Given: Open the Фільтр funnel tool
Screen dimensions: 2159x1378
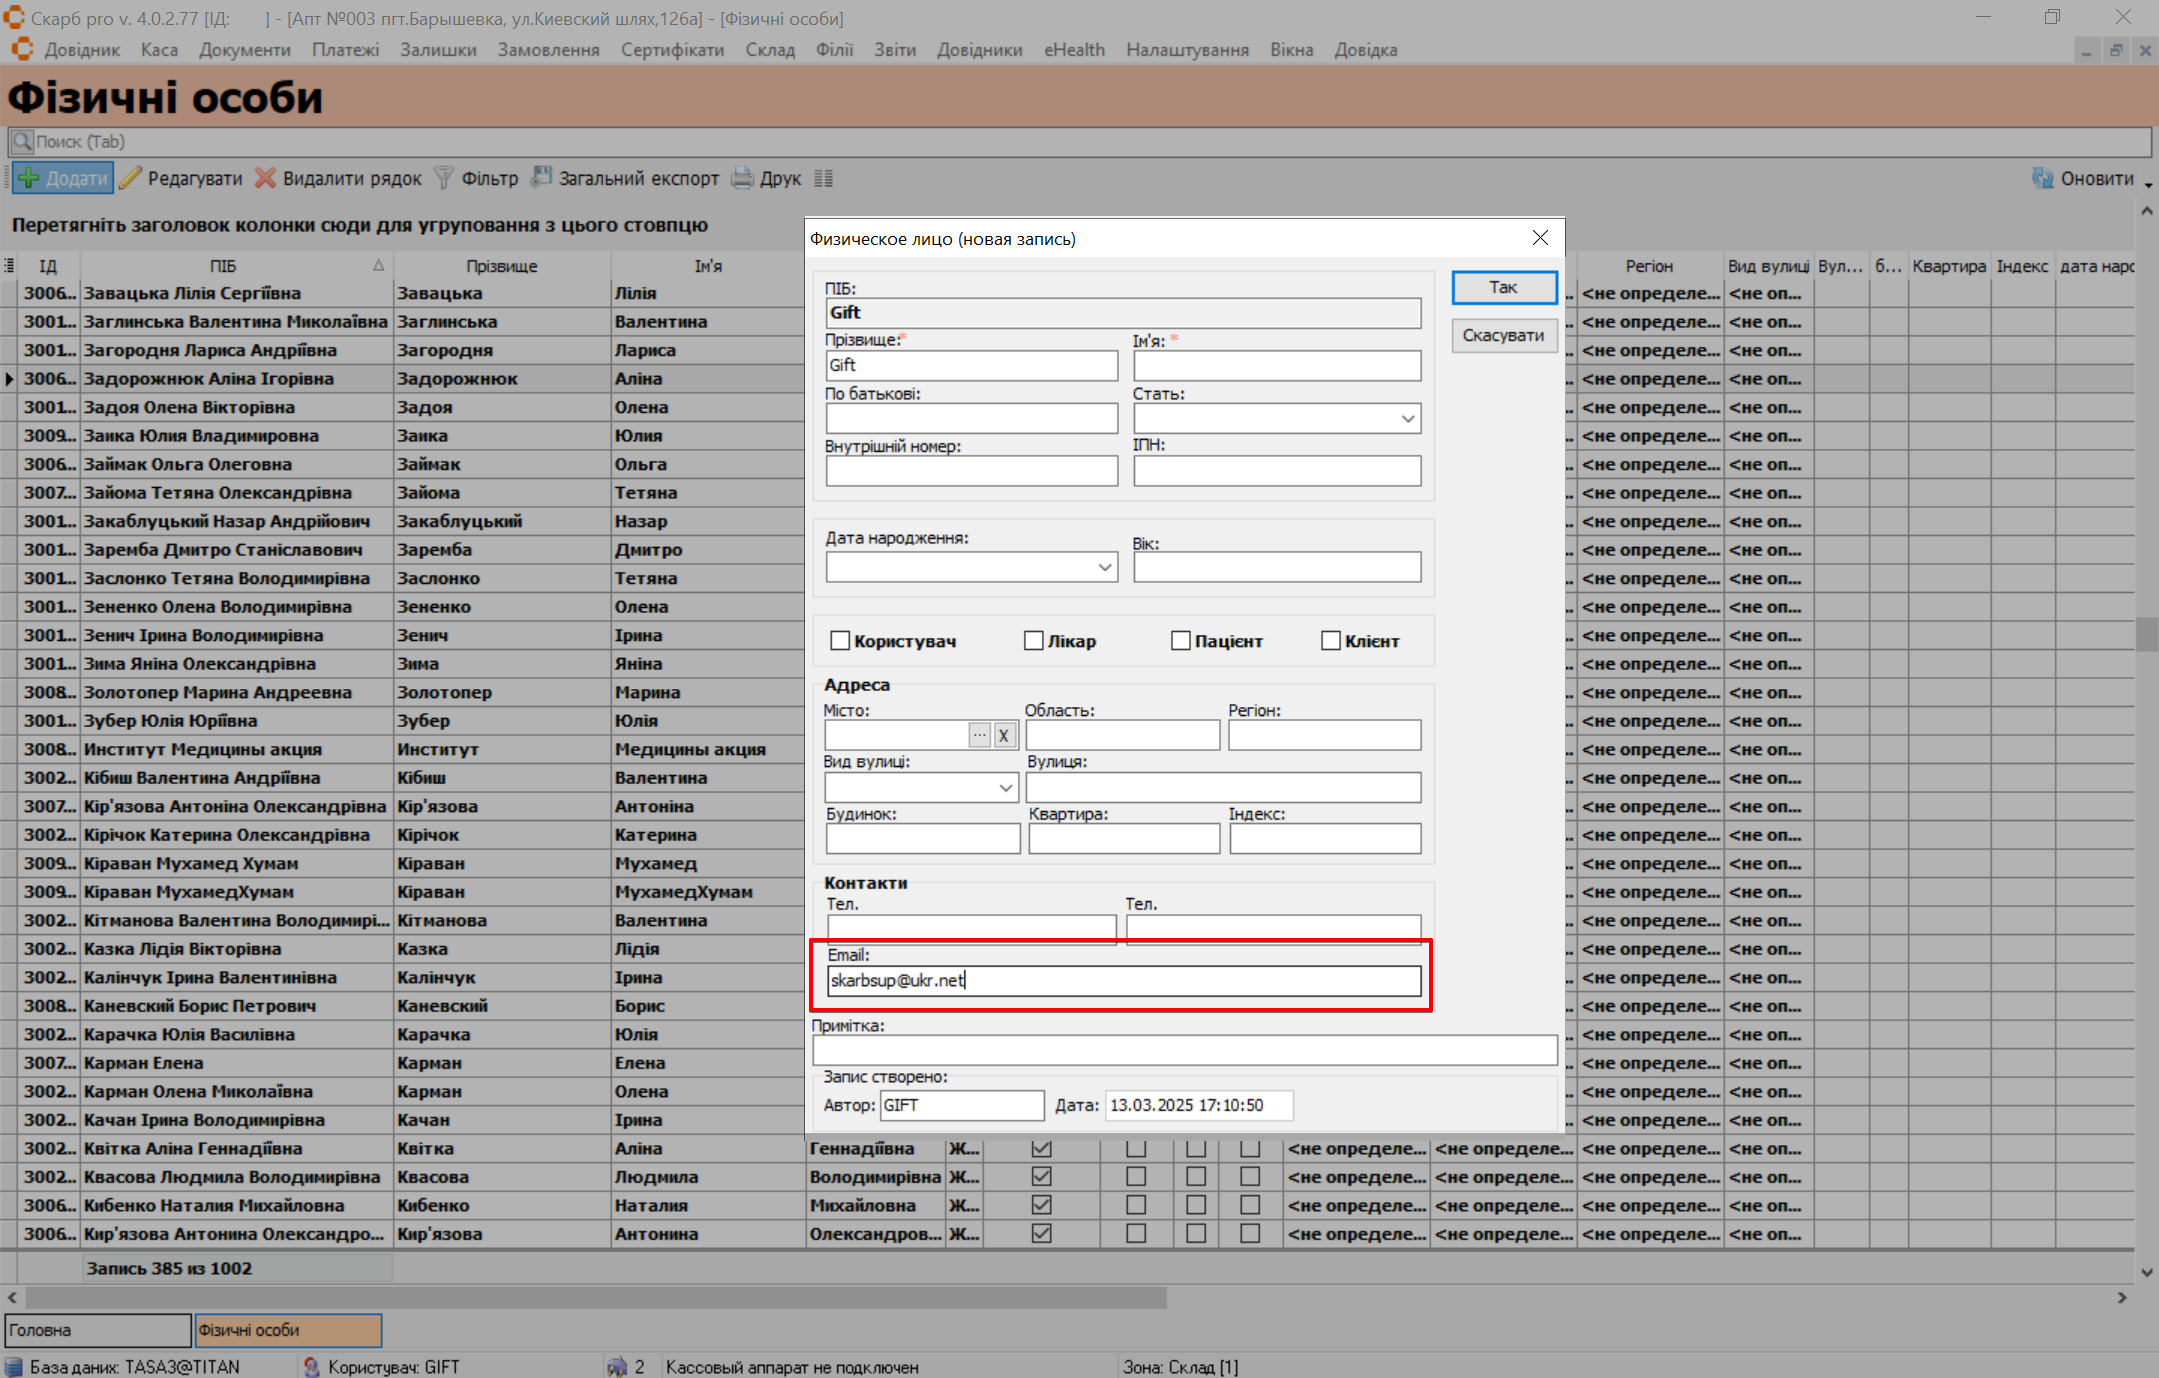Looking at the screenshot, I should point(443,178).
